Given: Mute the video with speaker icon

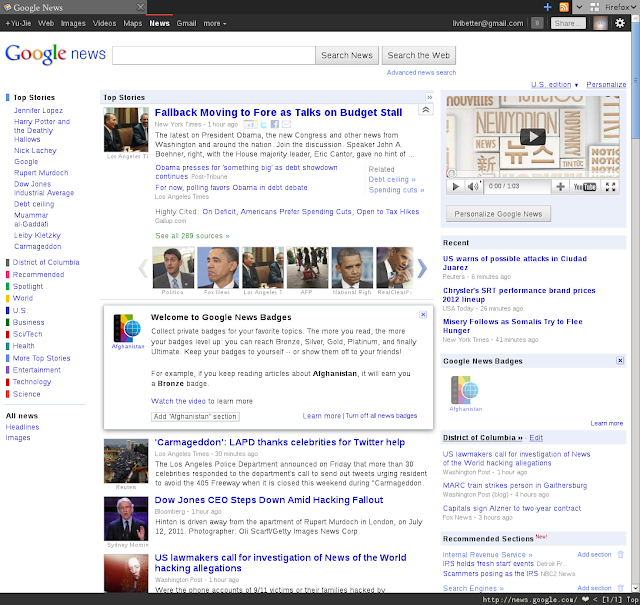Looking at the screenshot, I should pos(473,187).
